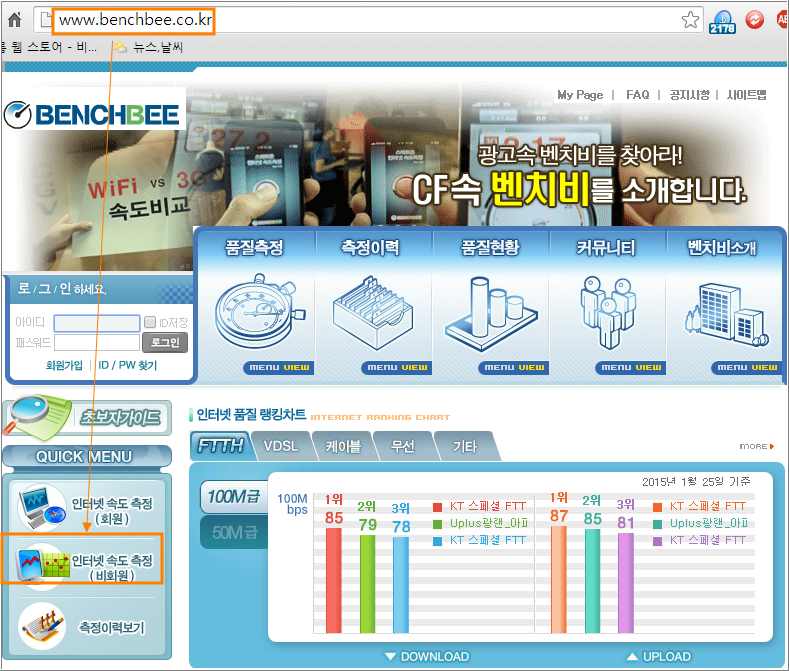Viewport: 789px width, 671px height.
Task: Open the 회원가입 link
Action: [x=64, y=365]
